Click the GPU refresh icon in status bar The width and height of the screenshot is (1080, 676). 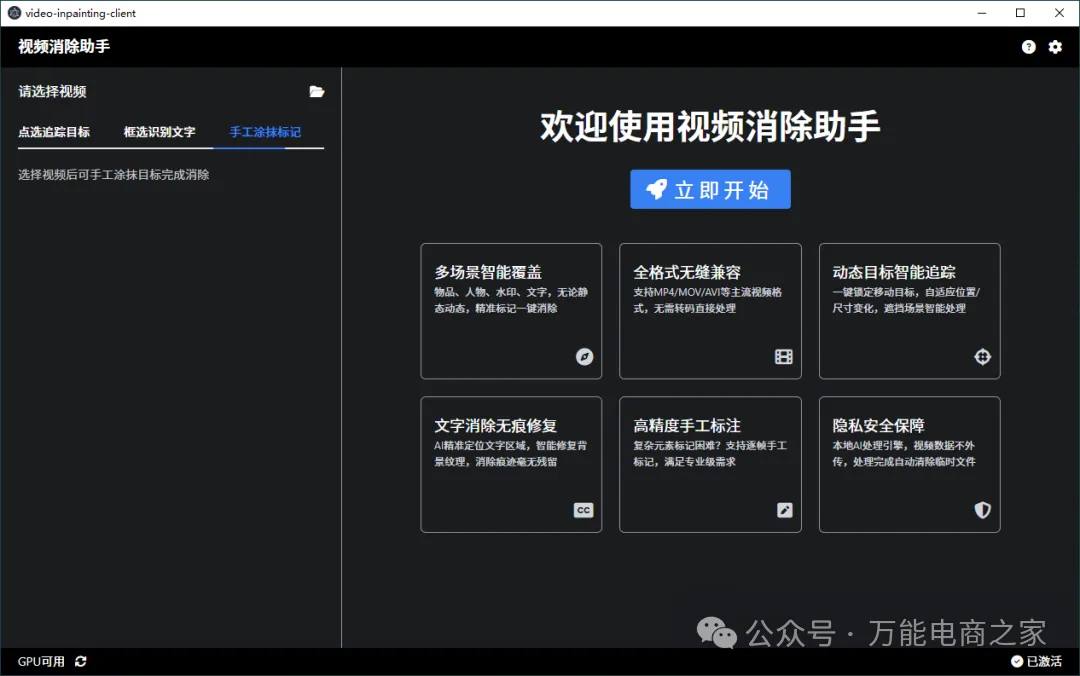tap(81, 662)
